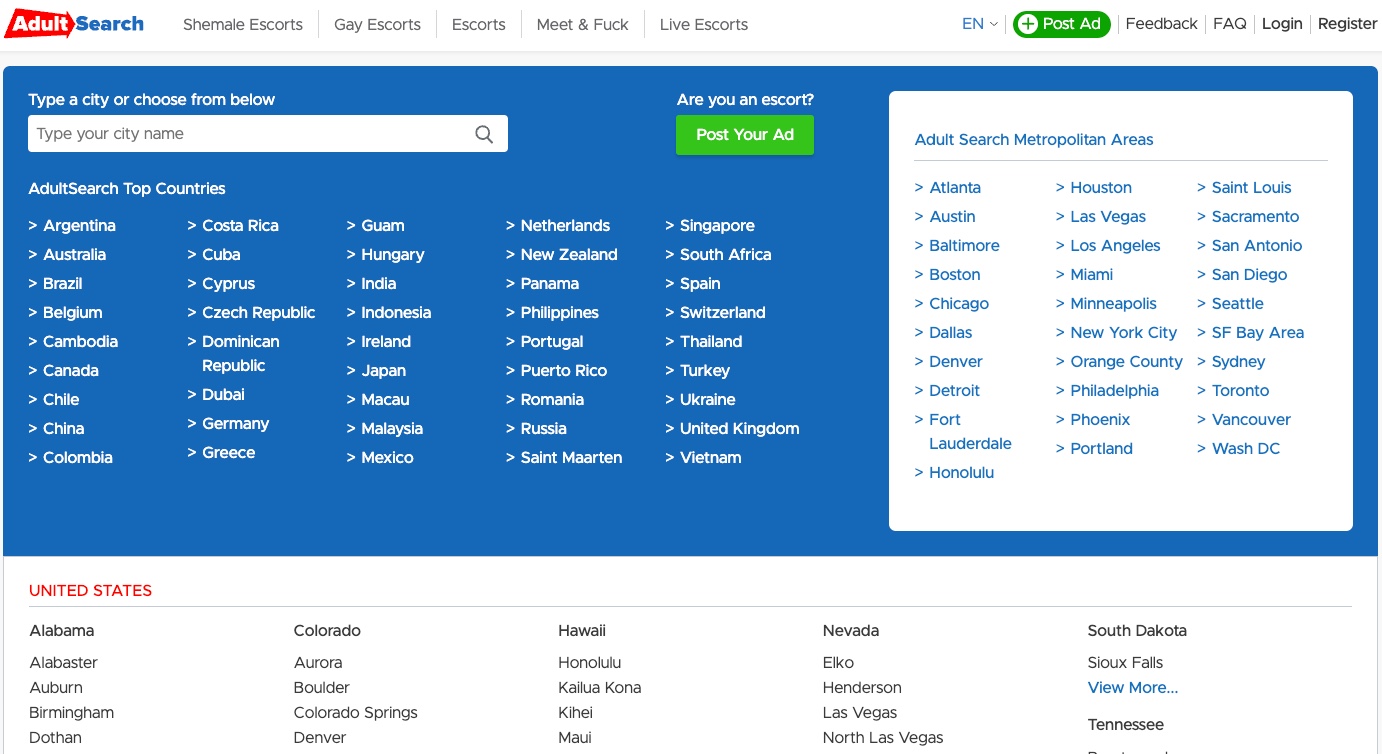This screenshot has width=1382, height=754.
Task: Open the EN language dropdown
Action: pos(980,24)
